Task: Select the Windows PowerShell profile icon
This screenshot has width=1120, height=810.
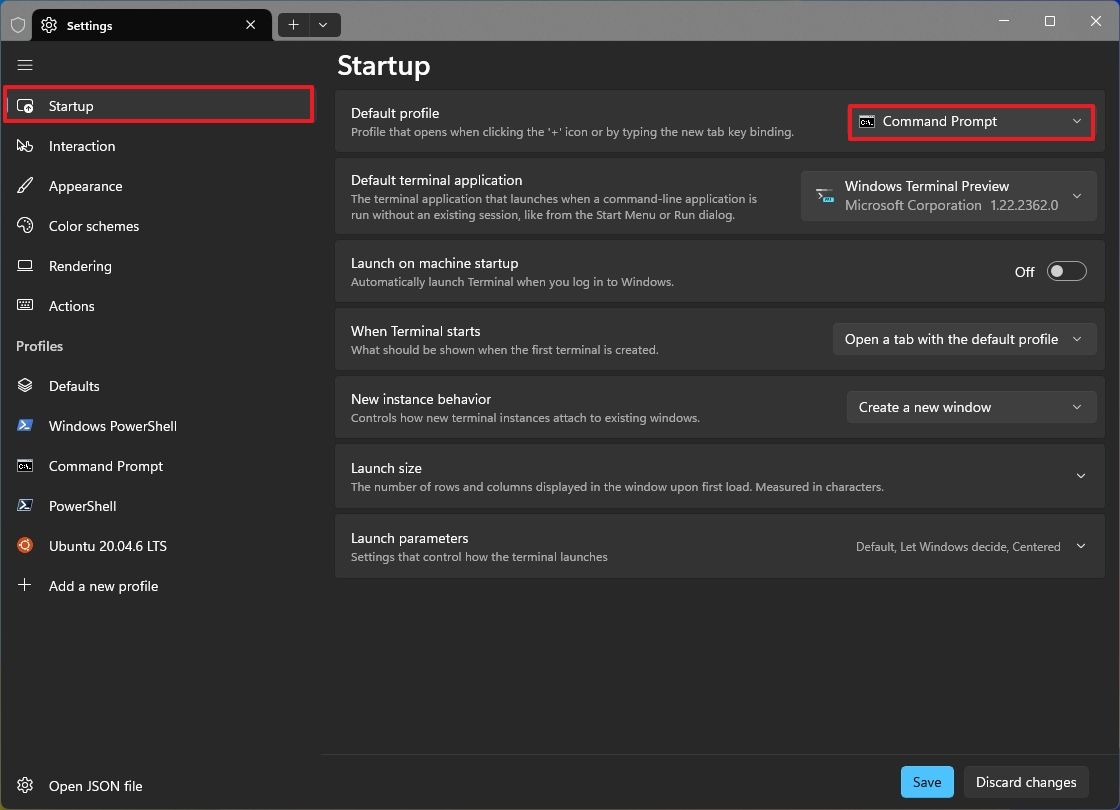Action: pos(25,425)
